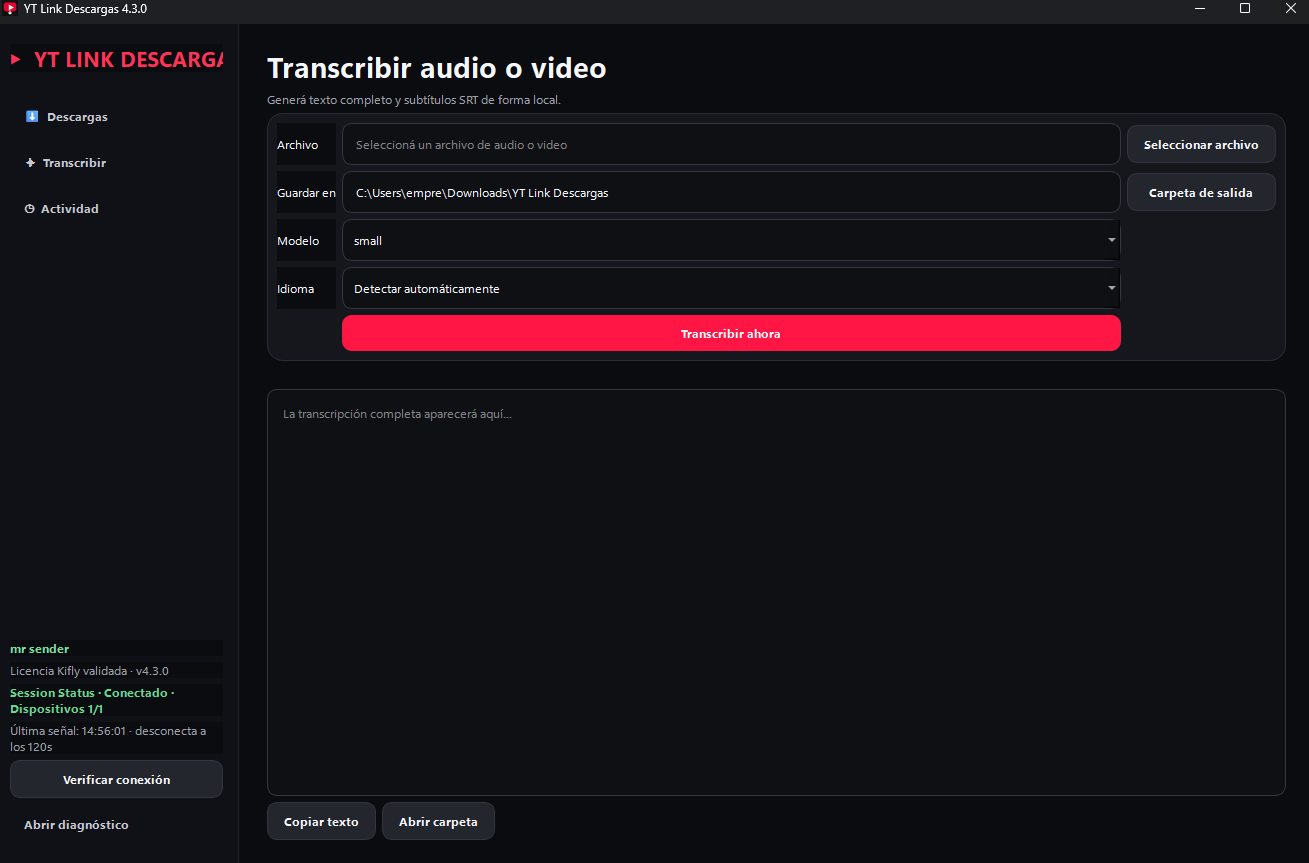Click the YT LINK DESCARGAS sidebar title
This screenshot has width=1309, height=863.
coord(128,60)
